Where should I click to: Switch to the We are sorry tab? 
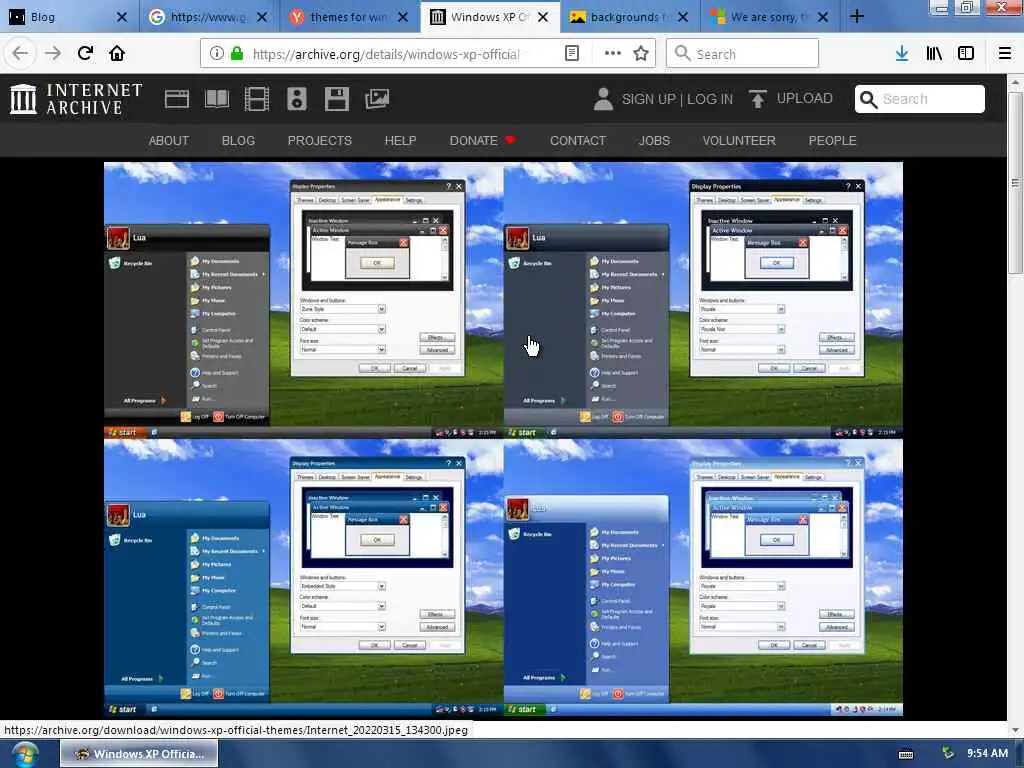pos(770,17)
